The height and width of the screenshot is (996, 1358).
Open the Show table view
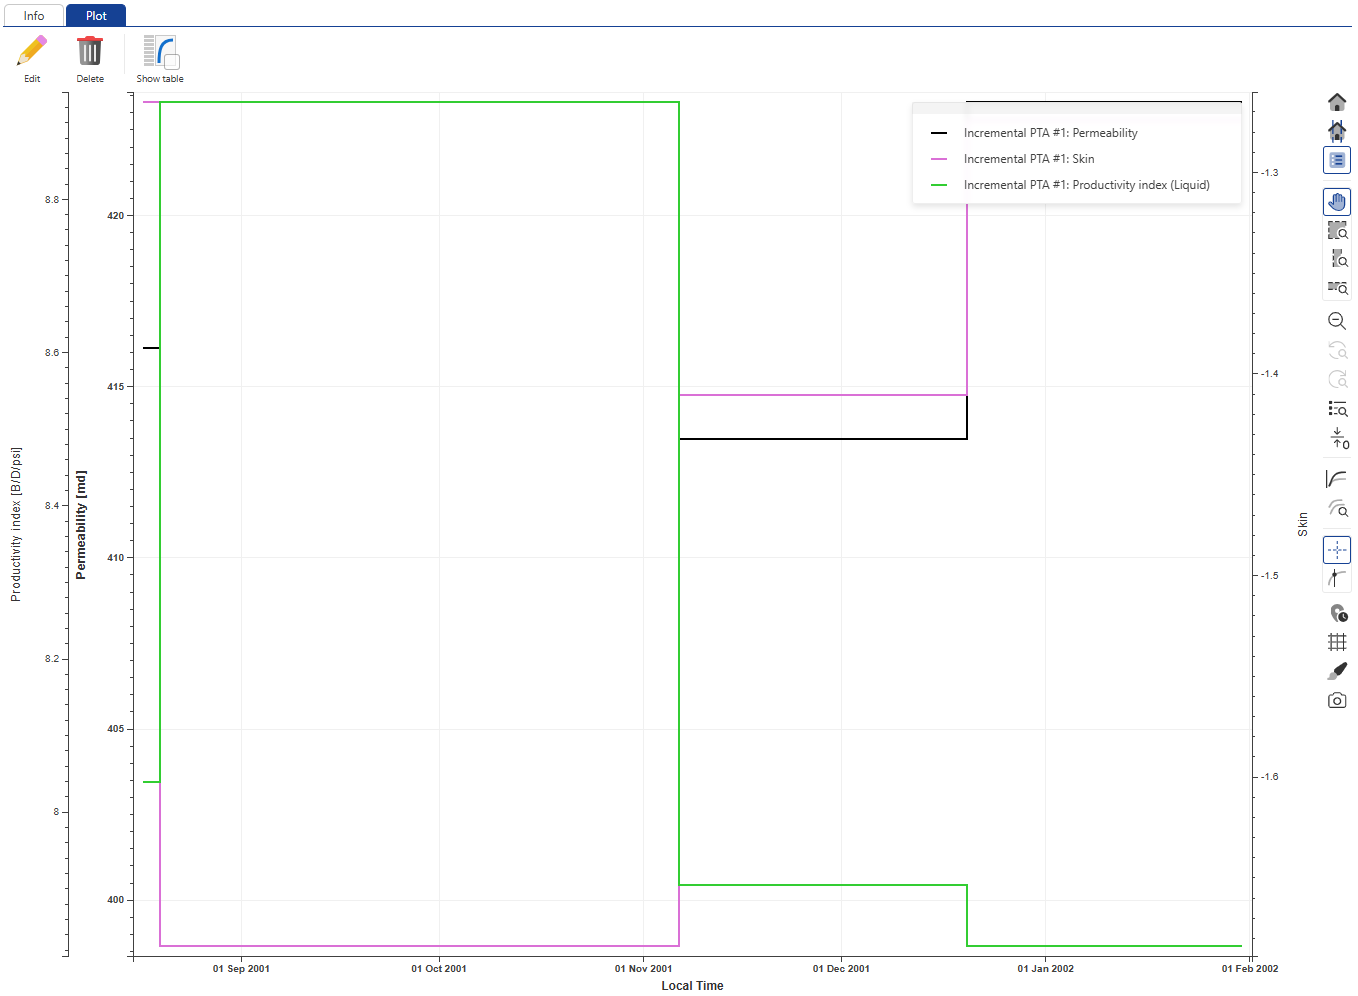point(160,54)
